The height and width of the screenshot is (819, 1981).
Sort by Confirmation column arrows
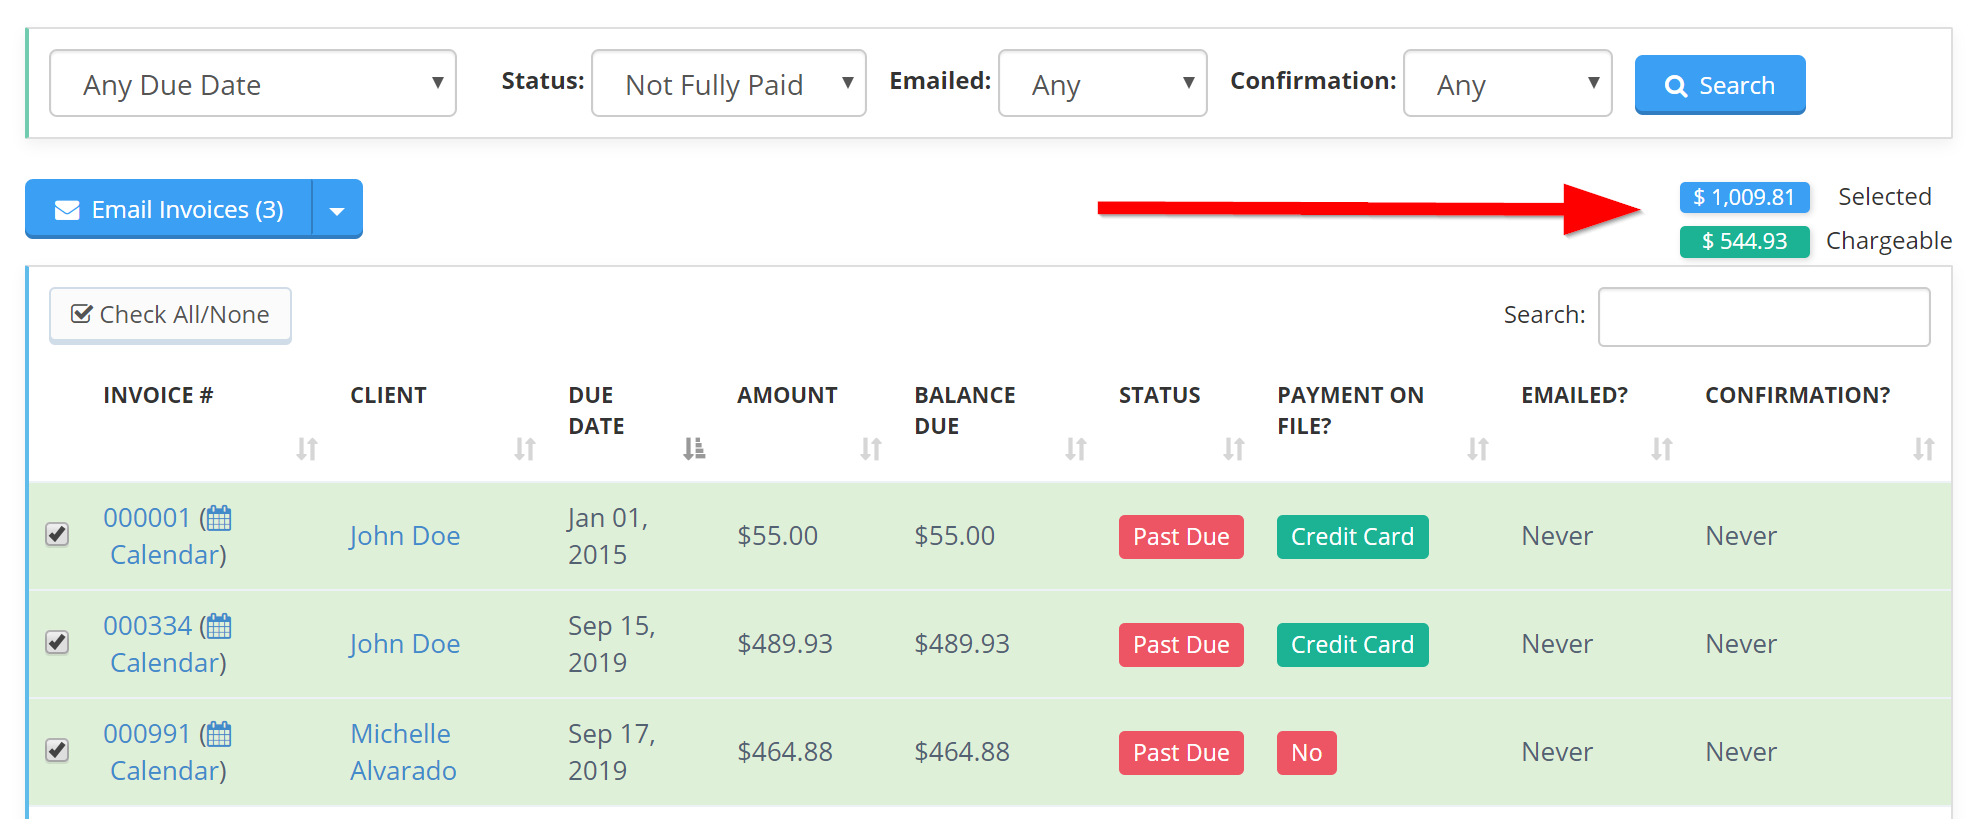tap(1924, 449)
